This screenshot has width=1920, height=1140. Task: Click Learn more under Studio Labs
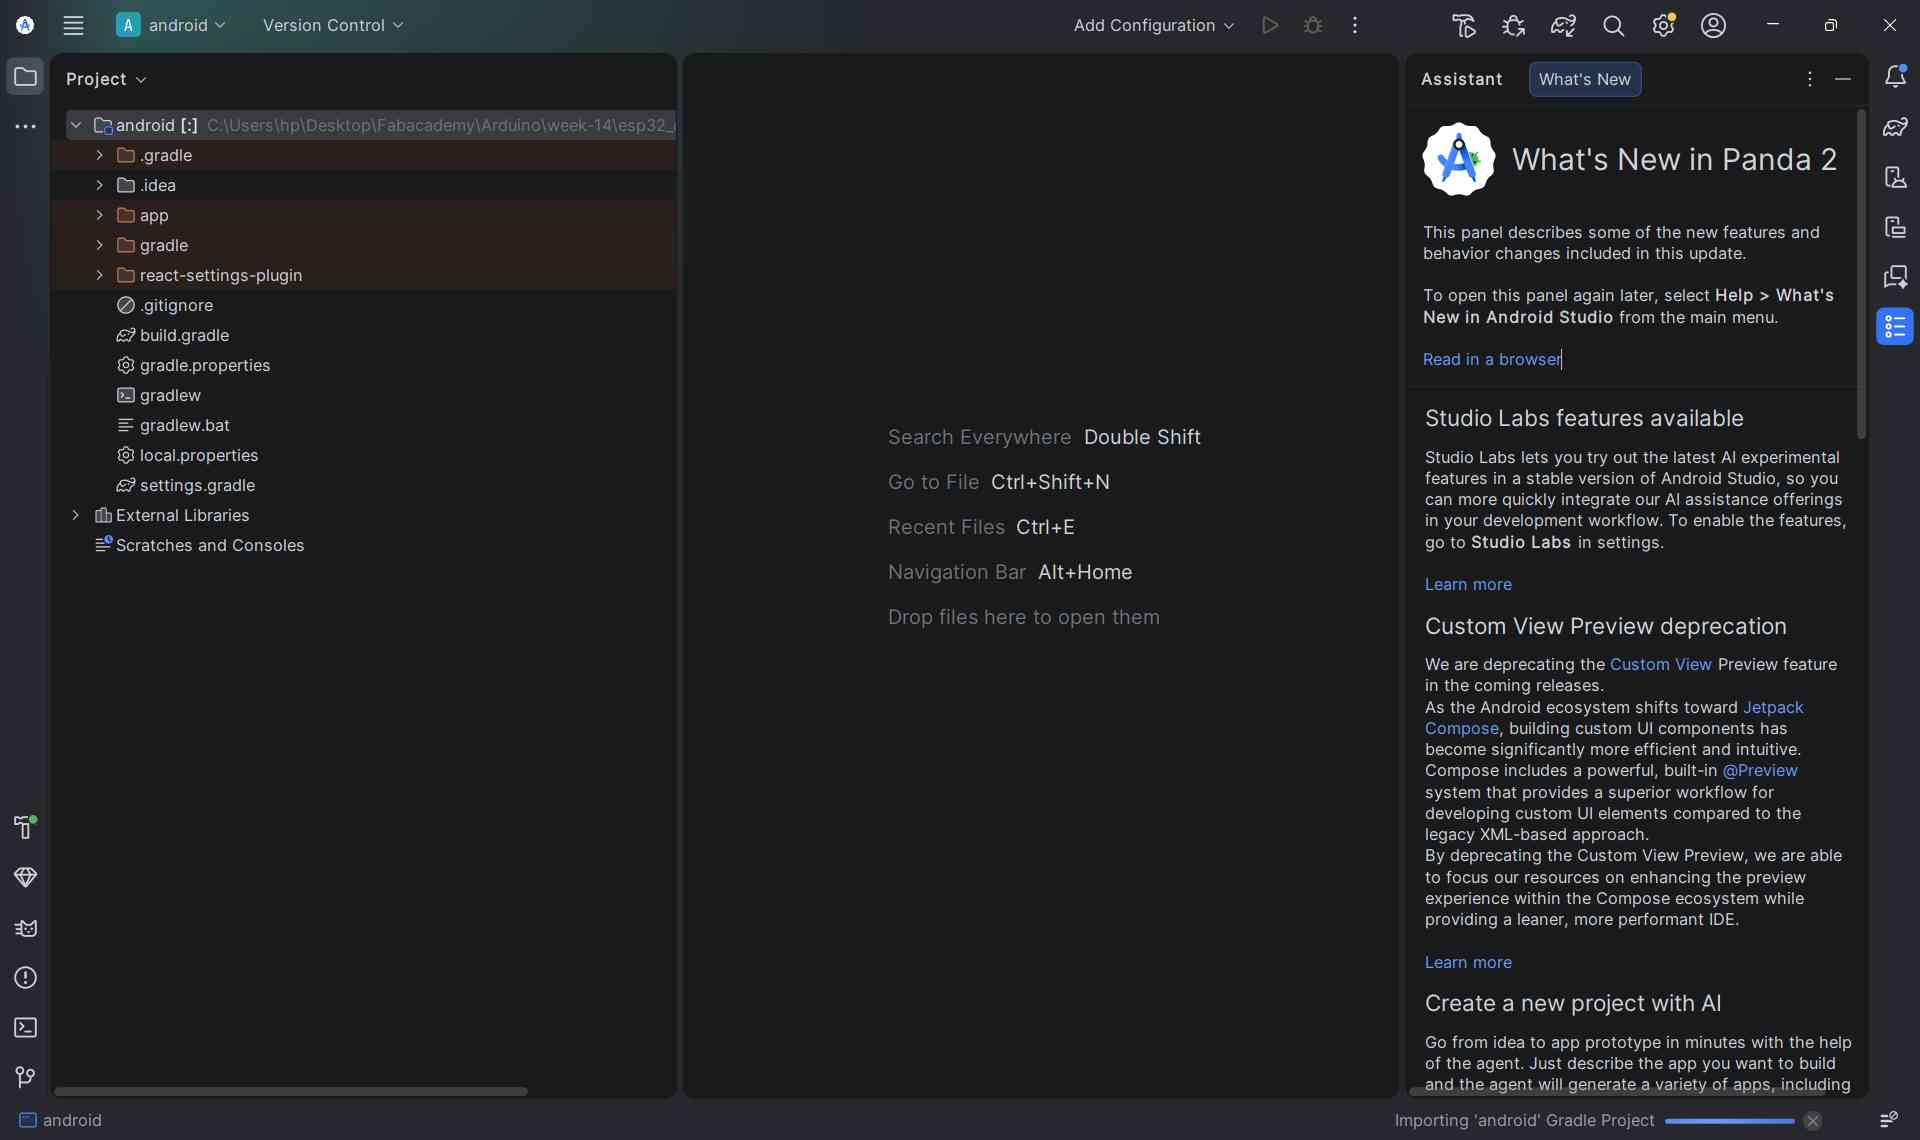click(1468, 584)
